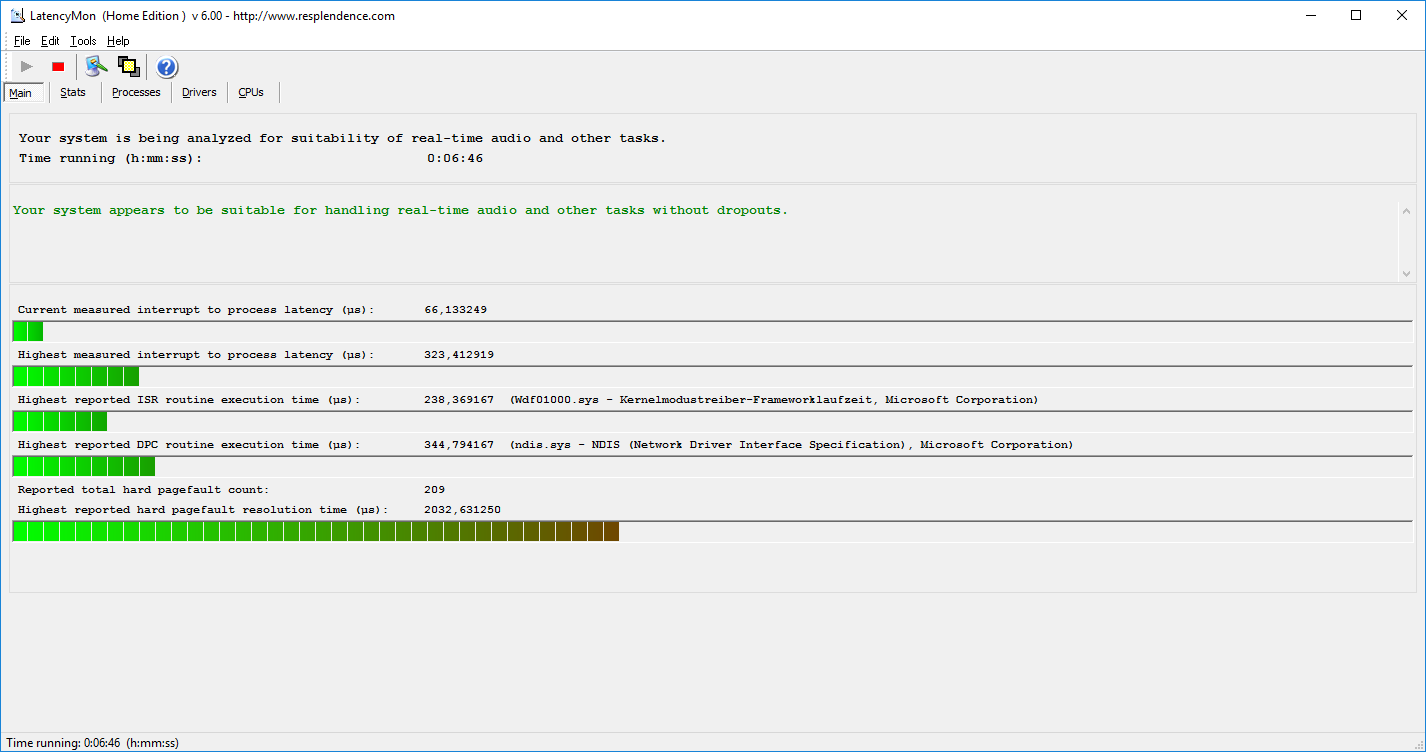Screen dimensions: 1426x752
Task: Click the 'Highest reported DPC routine execution time' label
Action: pyautogui.click(x=189, y=445)
